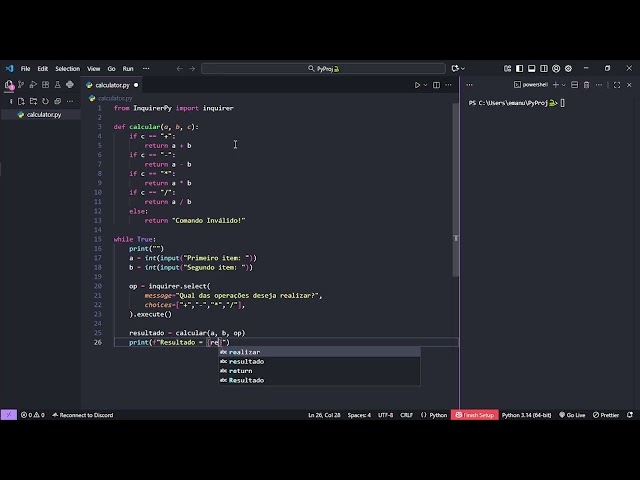Click the PyProj search command center
The height and width of the screenshot is (480, 640).
[x=323, y=69]
